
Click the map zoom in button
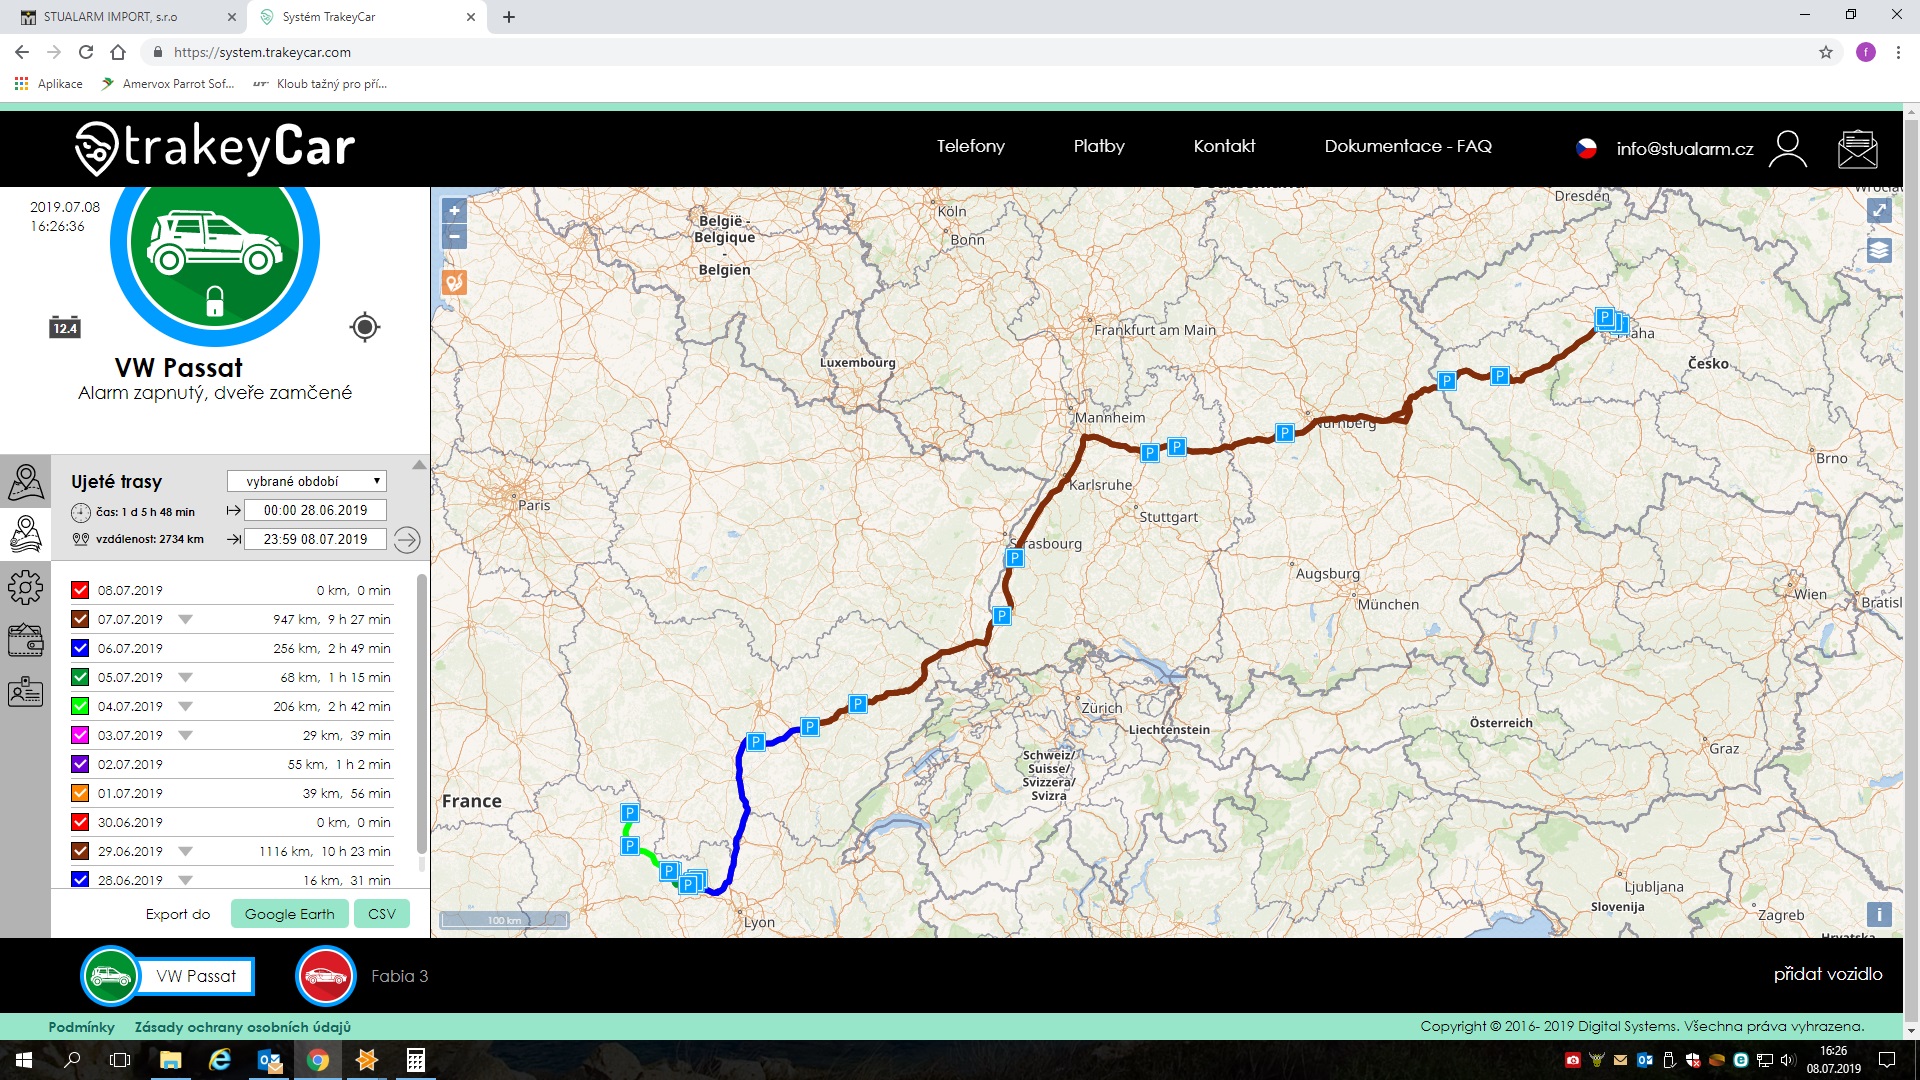coord(454,211)
